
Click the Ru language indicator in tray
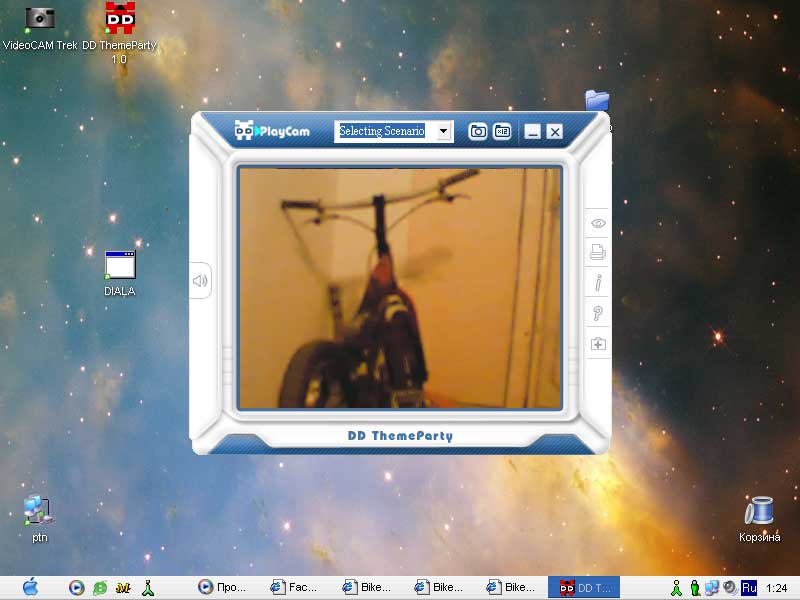click(x=749, y=587)
